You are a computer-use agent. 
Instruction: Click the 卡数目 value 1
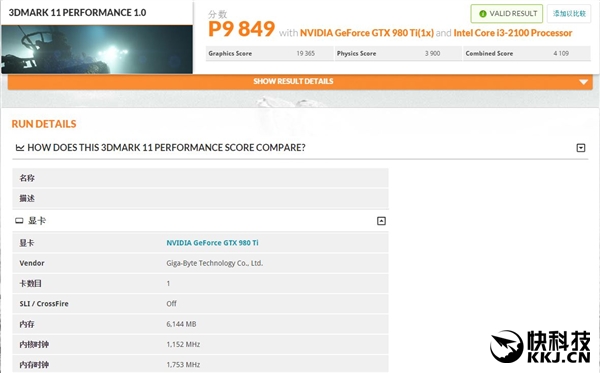click(x=168, y=283)
